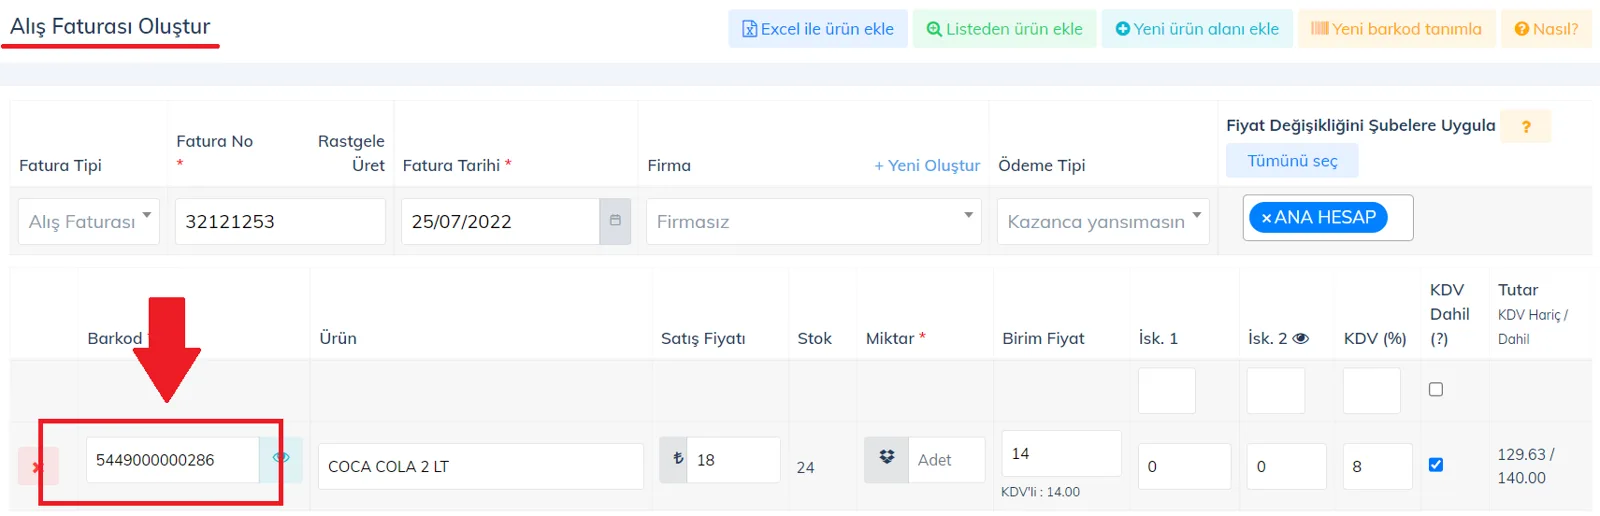Image resolution: width=1600 pixels, height=516 pixels.
Task: Click Tümünü seç button
Action: 1292,161
